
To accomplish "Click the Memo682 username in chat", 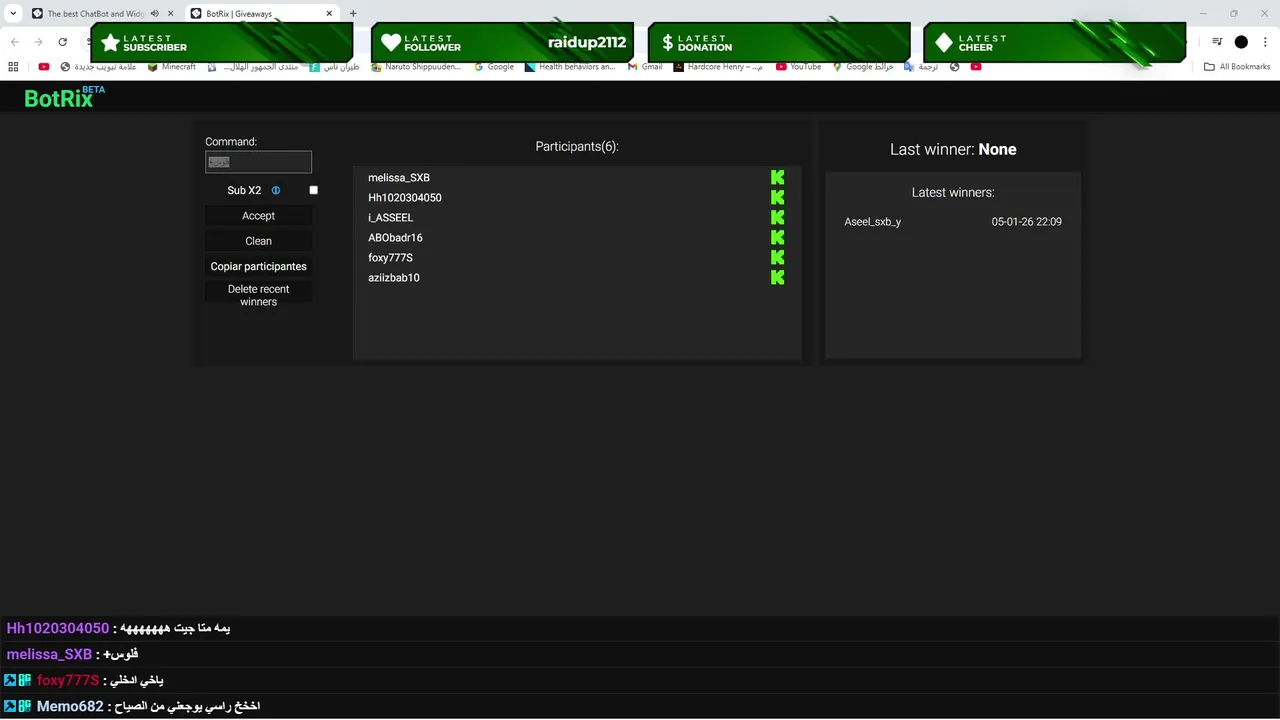I will point(70,706).
